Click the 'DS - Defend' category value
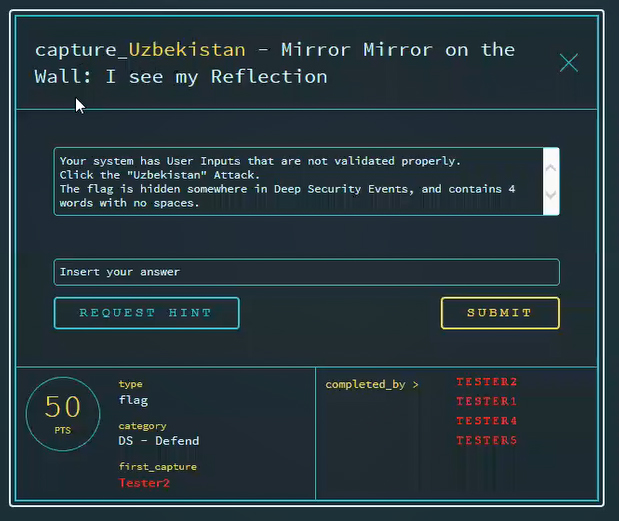619x521 pixels. coord(158,441)
